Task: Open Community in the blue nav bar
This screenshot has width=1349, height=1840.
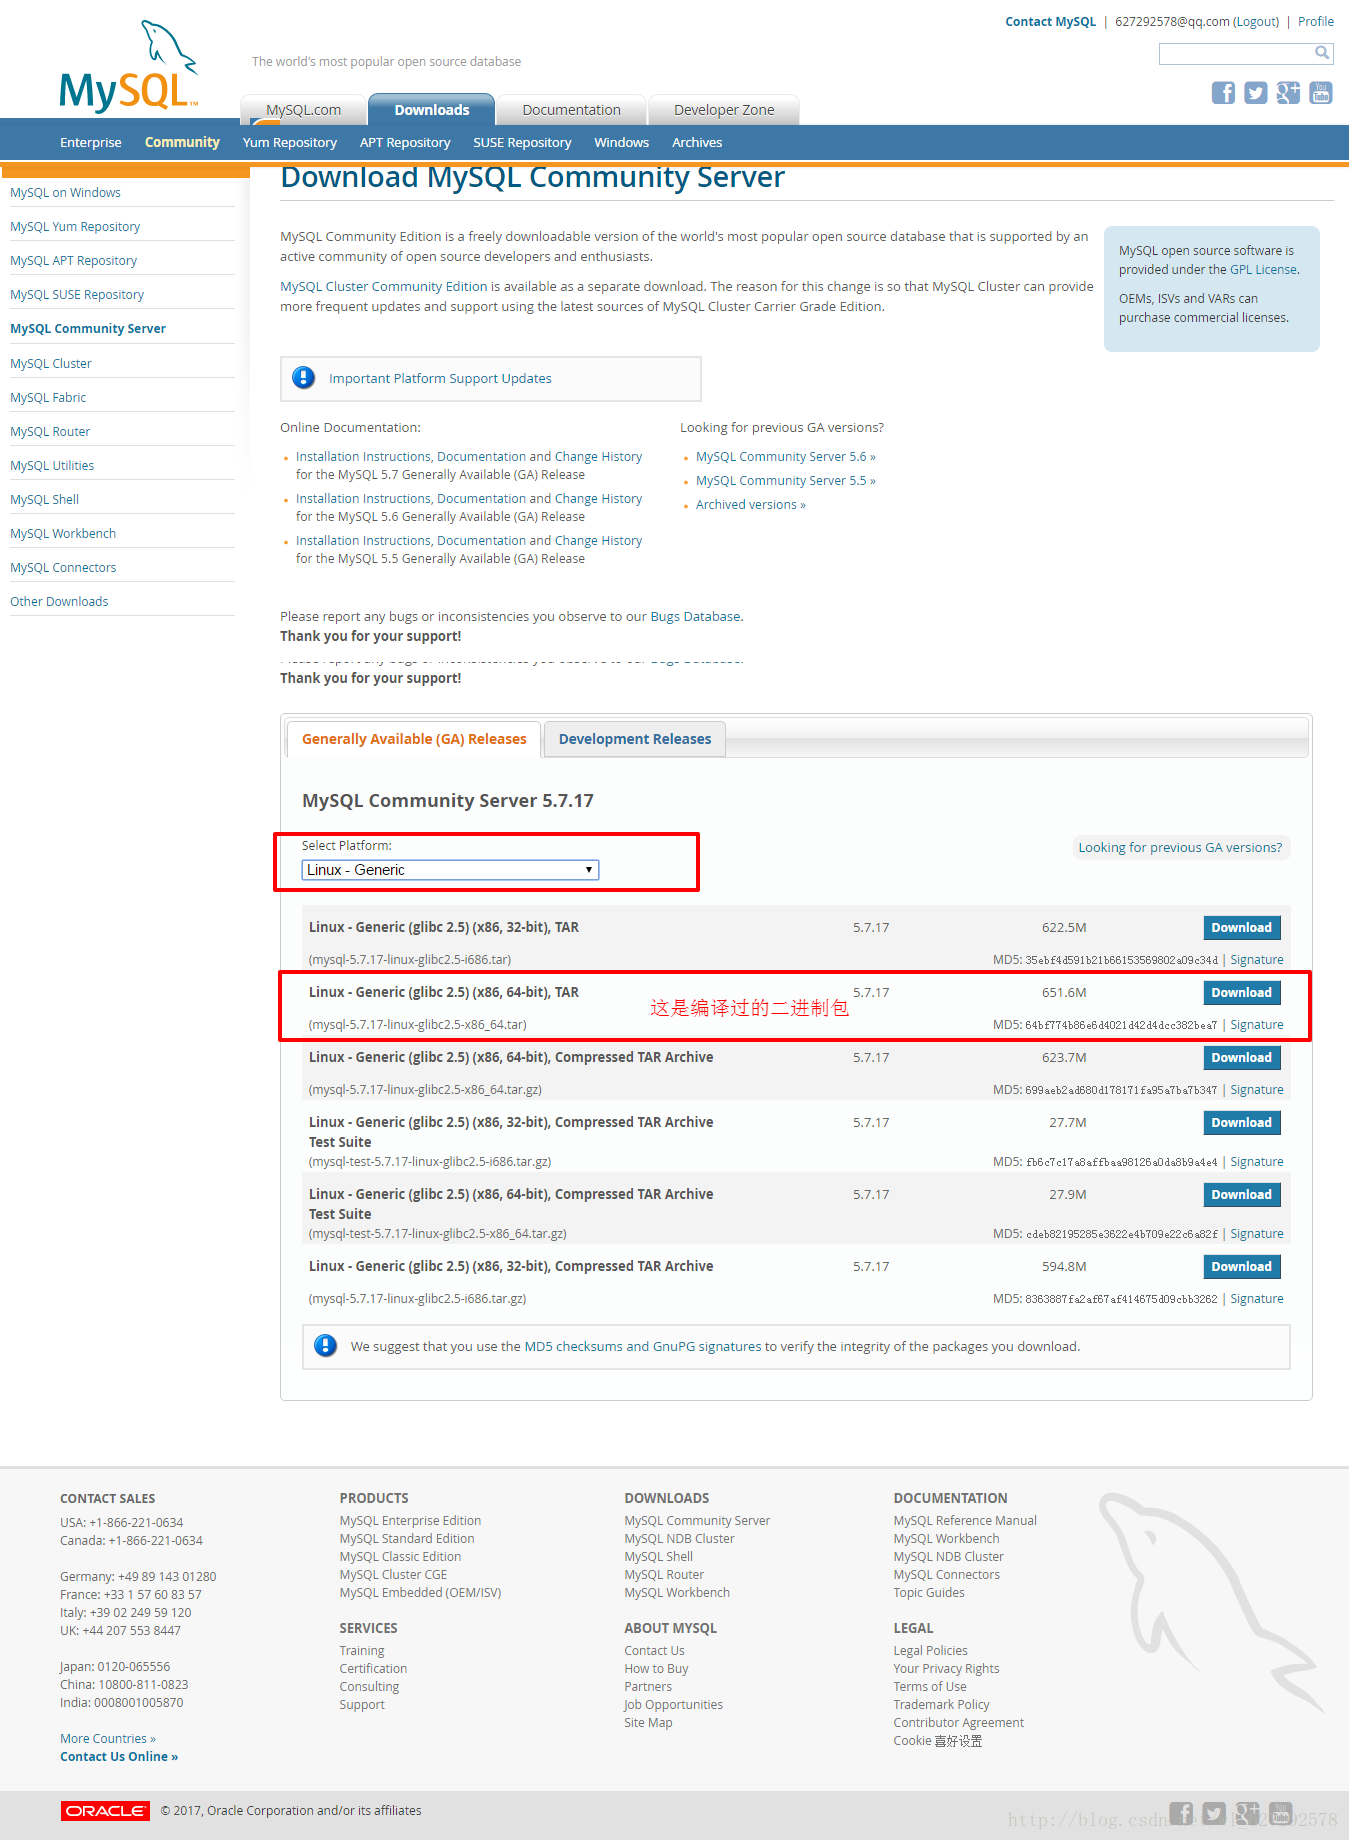Action: (x=182, y=143)
